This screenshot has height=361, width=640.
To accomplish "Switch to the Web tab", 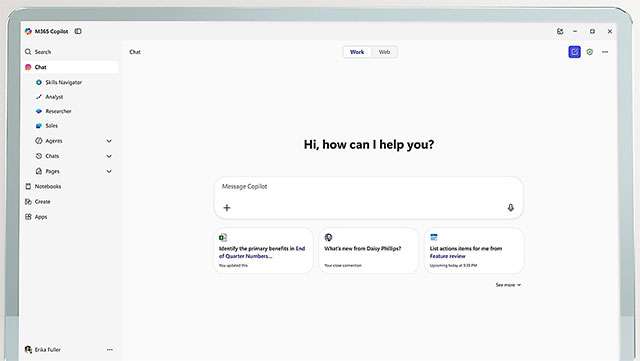I will point(384,52).
